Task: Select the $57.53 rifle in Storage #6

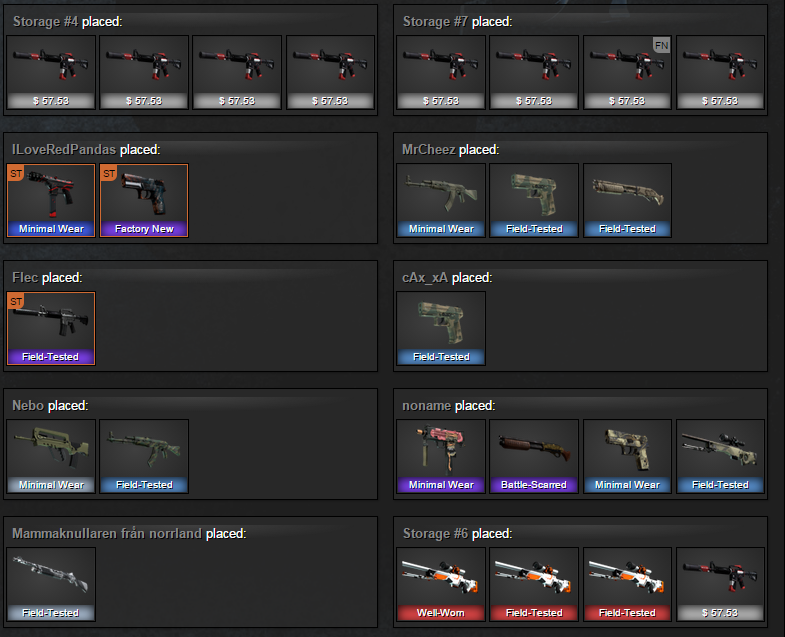Action: coord(720,584)
